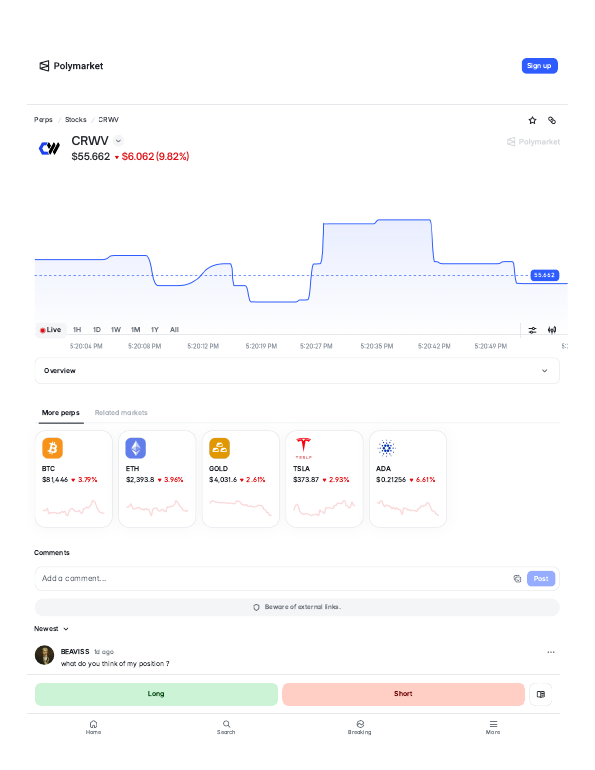
Task: Click the Post comment button
Action: click(x=541, y=578)
